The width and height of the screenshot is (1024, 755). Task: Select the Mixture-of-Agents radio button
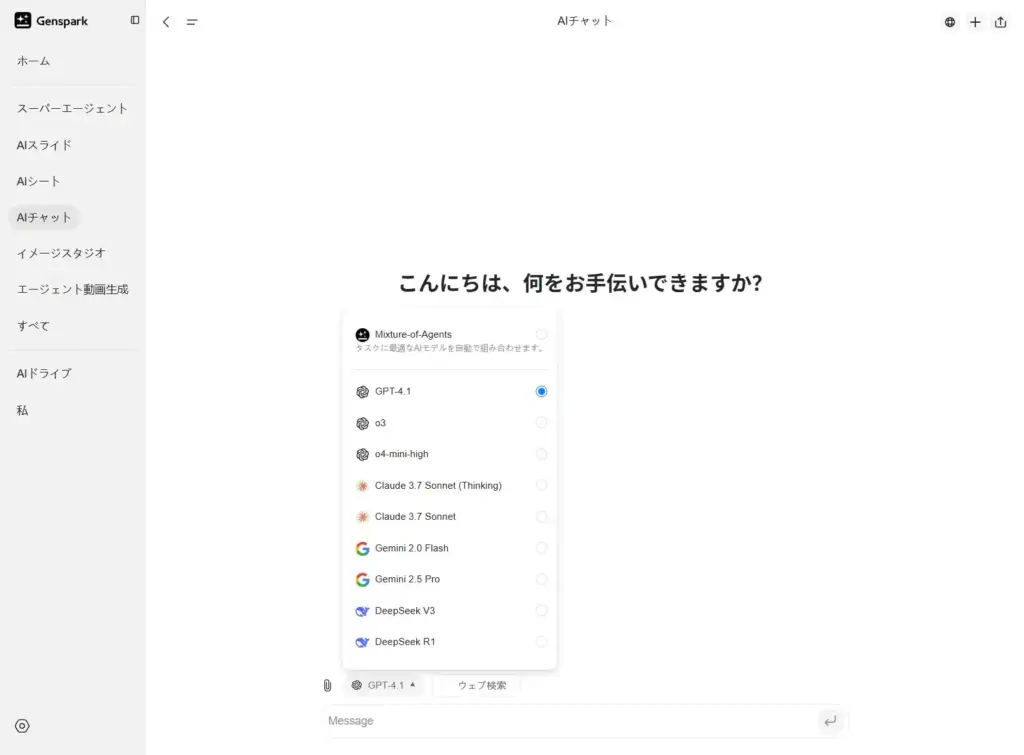click(541, 334)
